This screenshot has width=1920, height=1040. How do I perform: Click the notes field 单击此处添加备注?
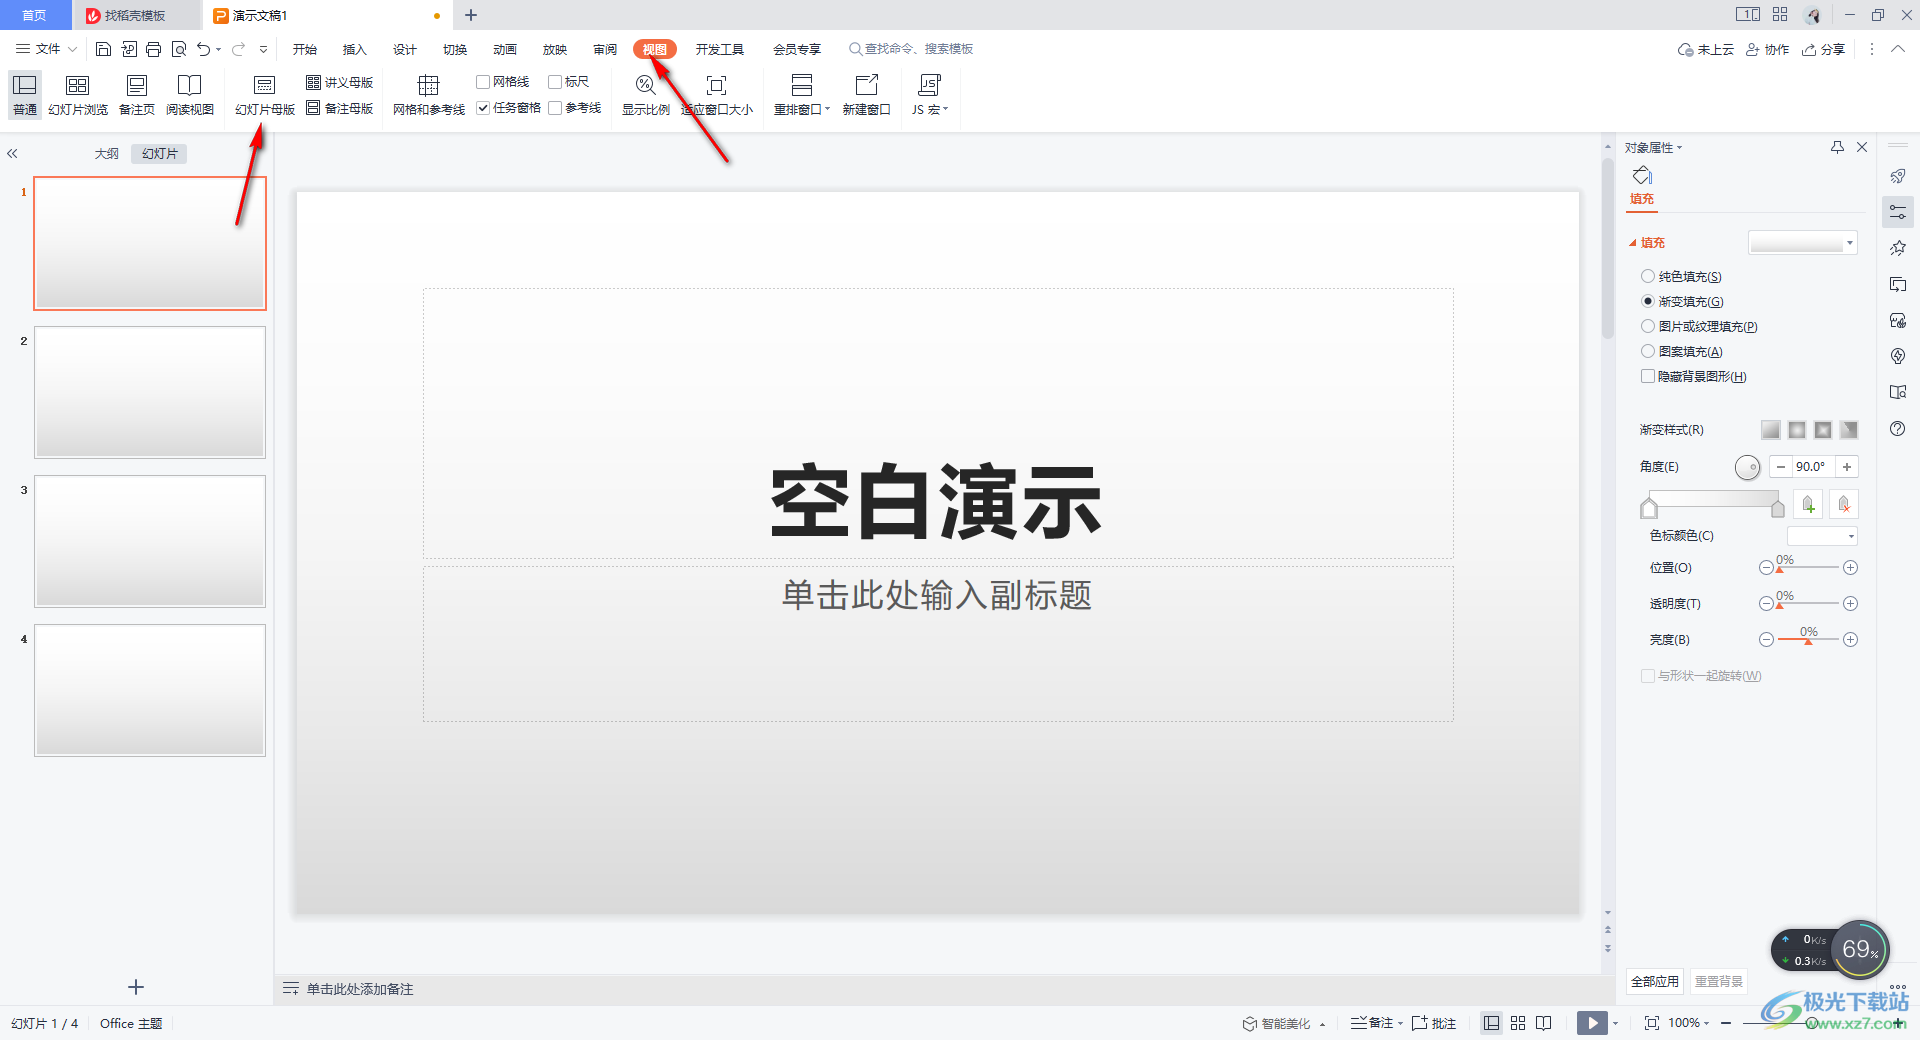point(360,989)
